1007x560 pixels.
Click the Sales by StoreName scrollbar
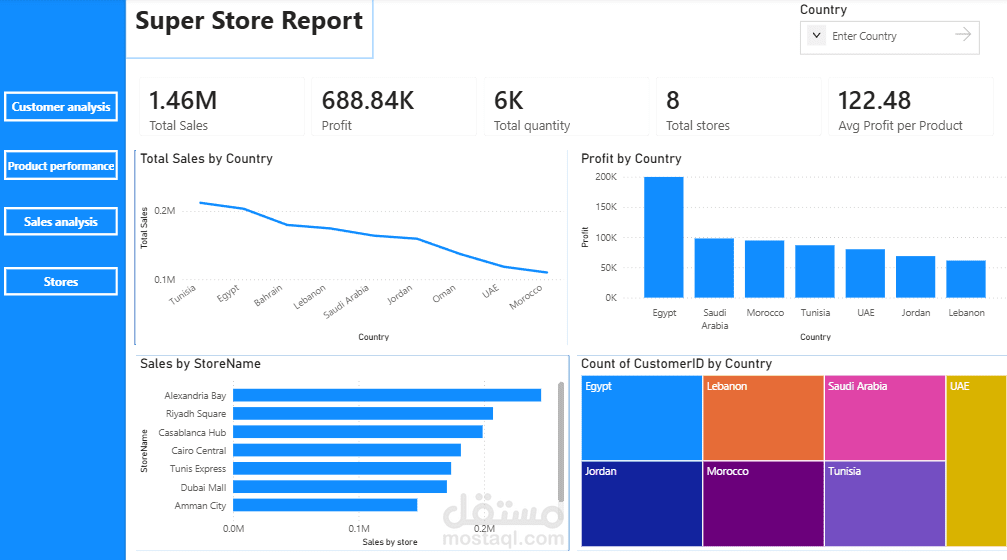(561, 442)
